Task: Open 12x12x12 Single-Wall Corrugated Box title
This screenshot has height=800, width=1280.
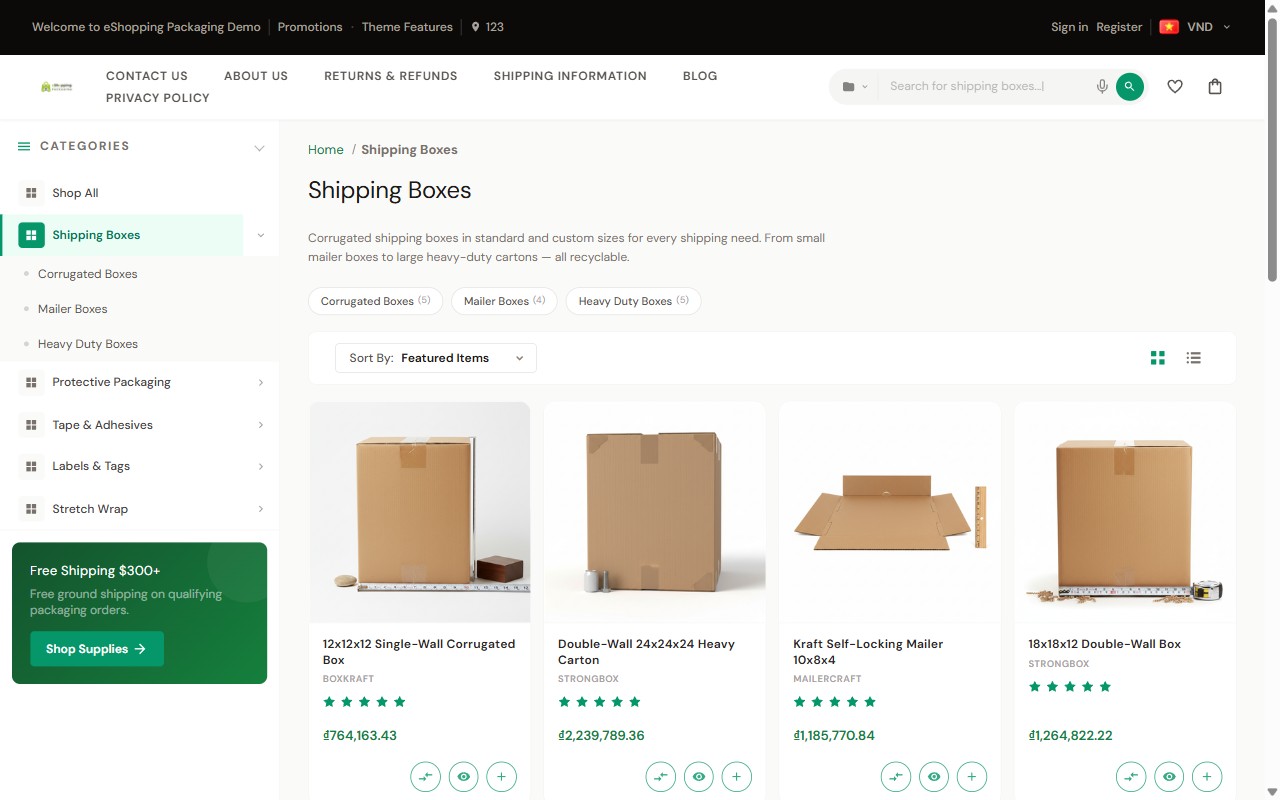Action: click(419, 652)
